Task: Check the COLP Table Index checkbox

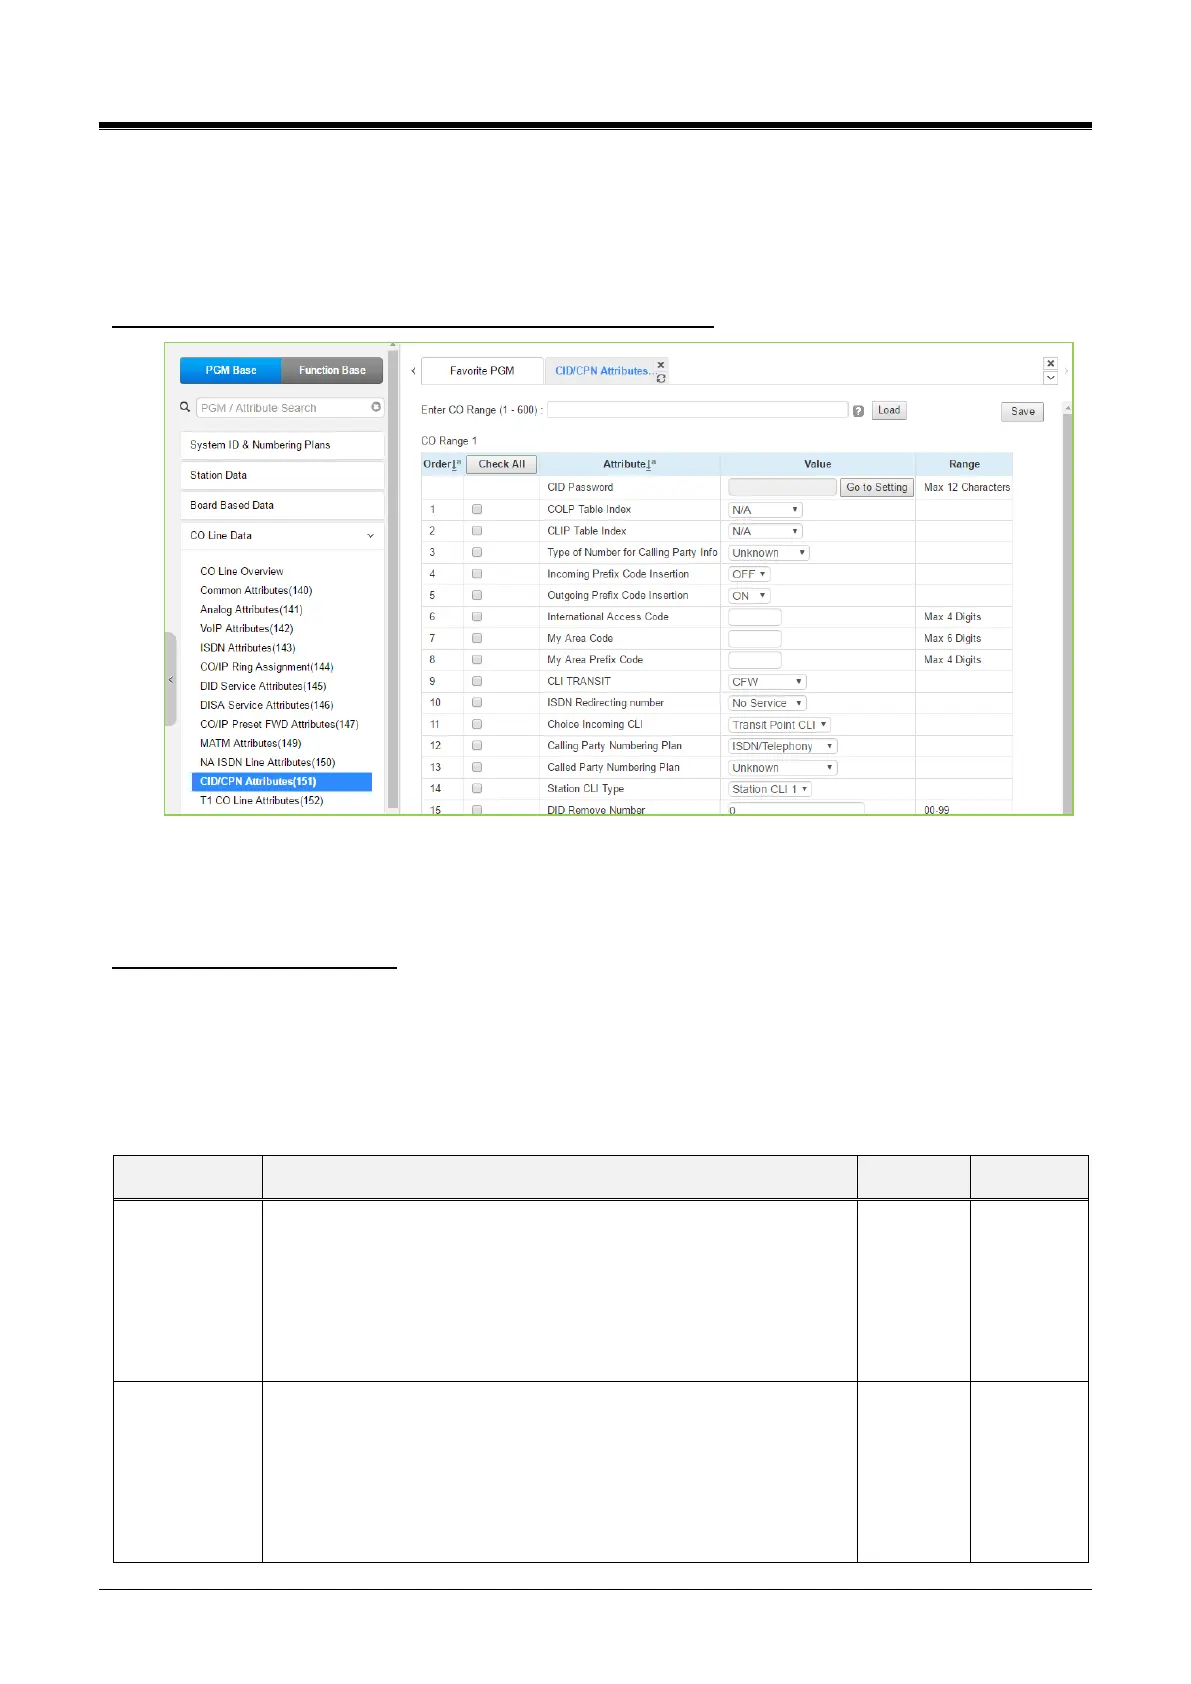Action: [477, 509]
